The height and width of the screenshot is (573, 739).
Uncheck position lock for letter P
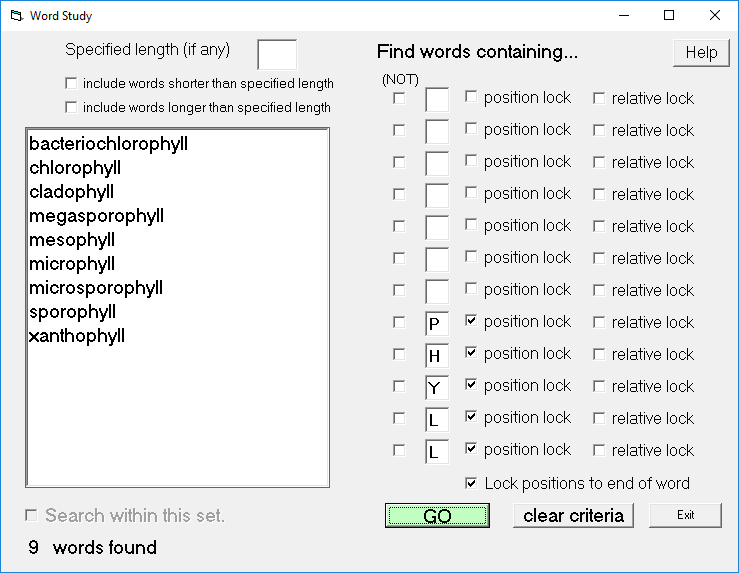(x=471, y=321)
